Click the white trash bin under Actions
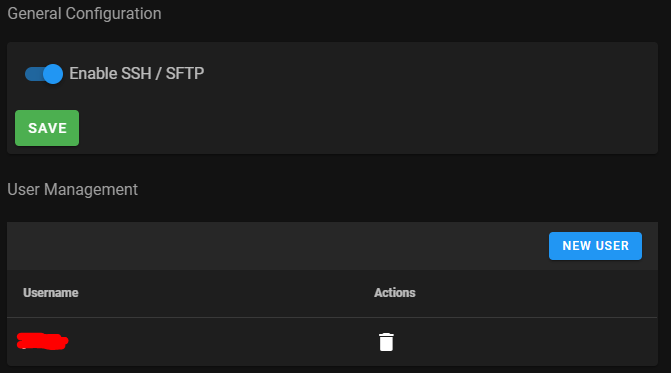Image resolution: width=671 pixels, height=373 pixels. pos(386,342)
